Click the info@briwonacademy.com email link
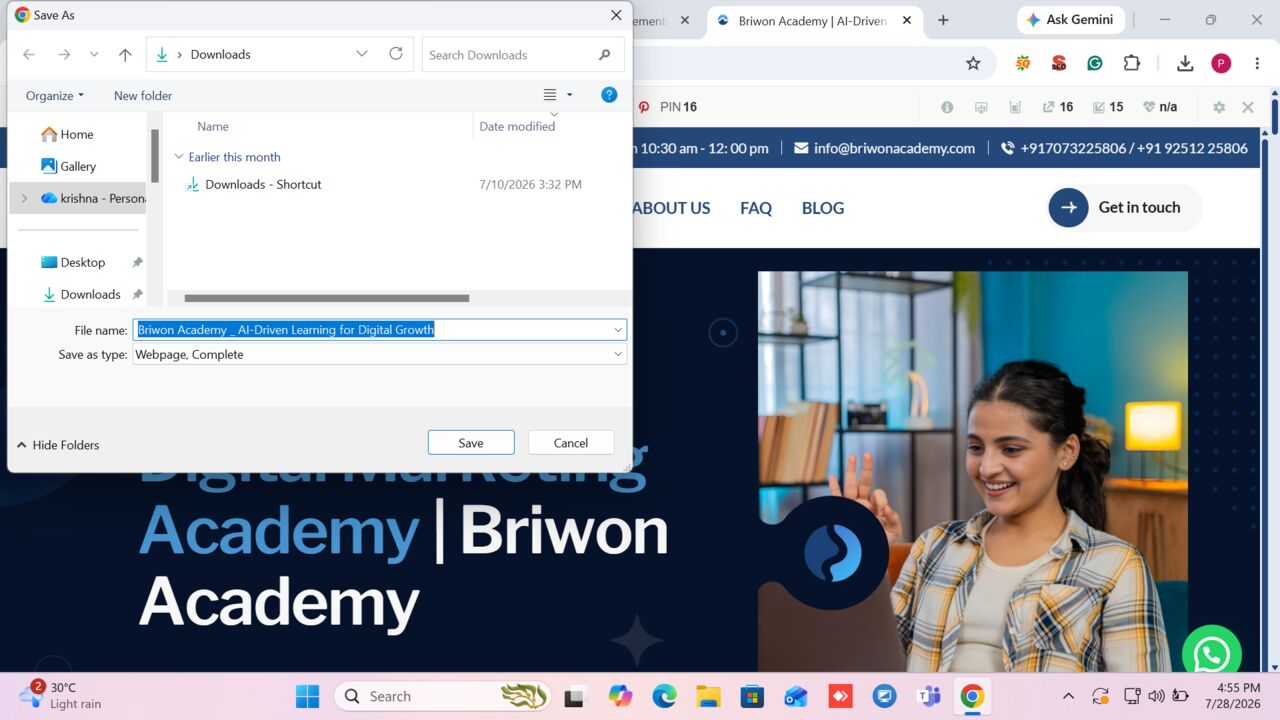This screenshot has width=1280, height=720. pyautogui.click(x=884, y=148)
